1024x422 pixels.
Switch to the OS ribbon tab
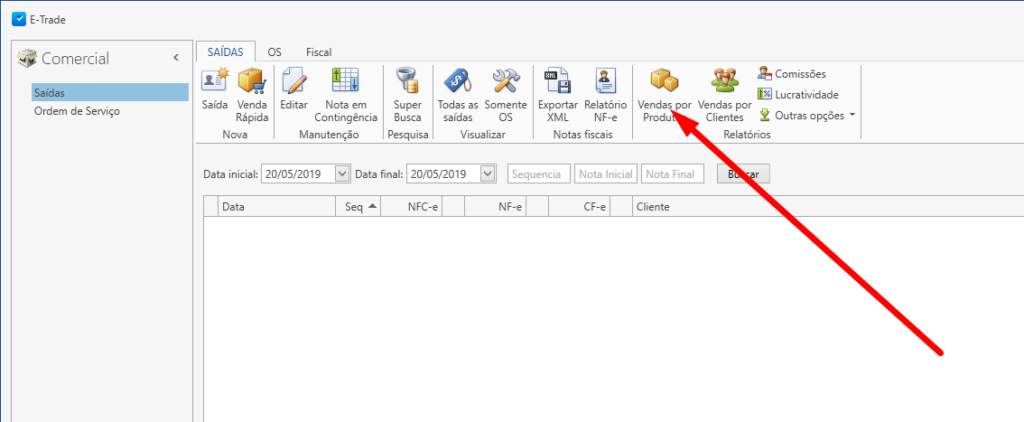(x=274, y=52)
